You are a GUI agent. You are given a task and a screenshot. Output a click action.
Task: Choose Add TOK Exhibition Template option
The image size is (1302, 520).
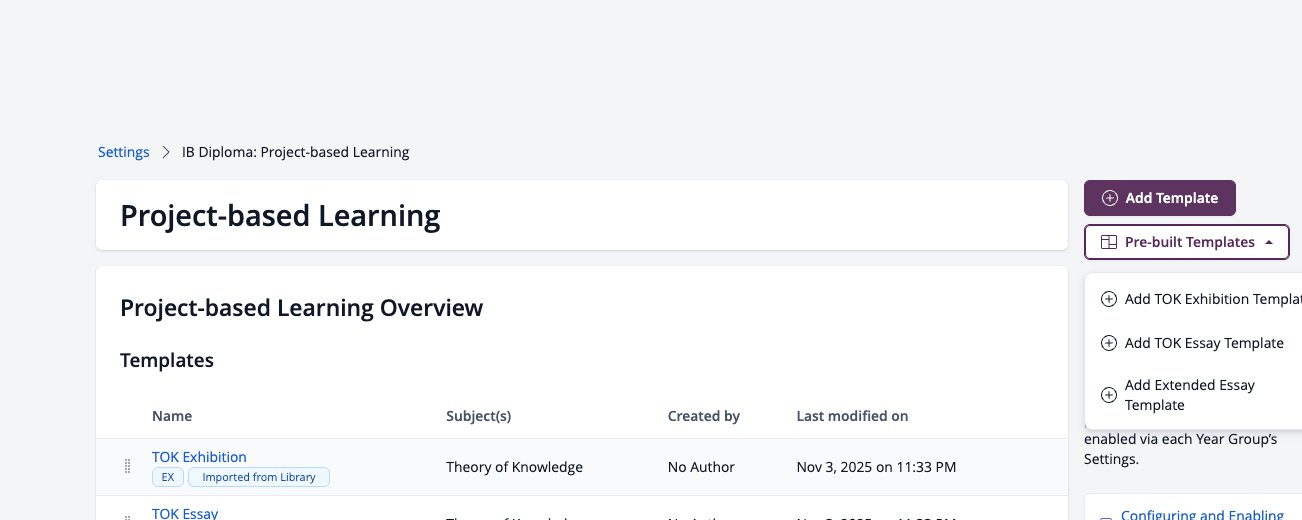pyautogui.click(x=1201, y=299)
